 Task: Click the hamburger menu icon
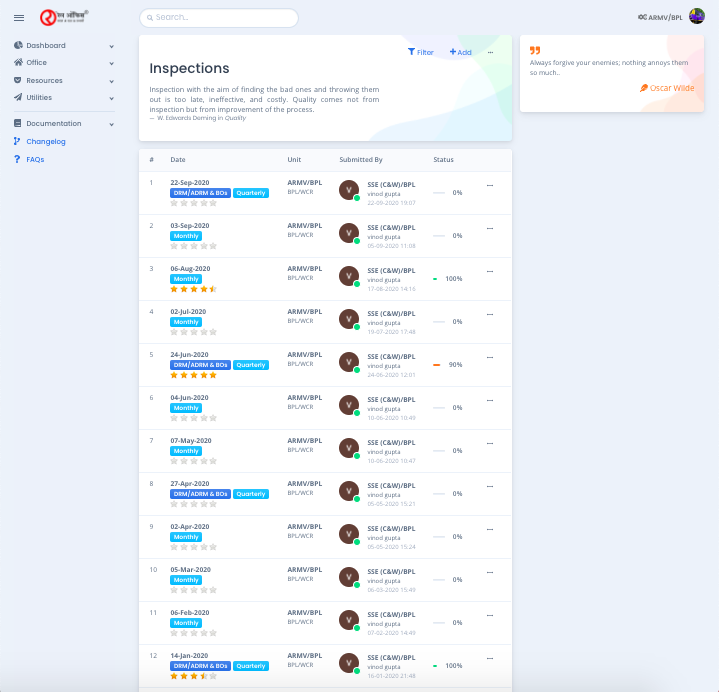click(19, 18)
